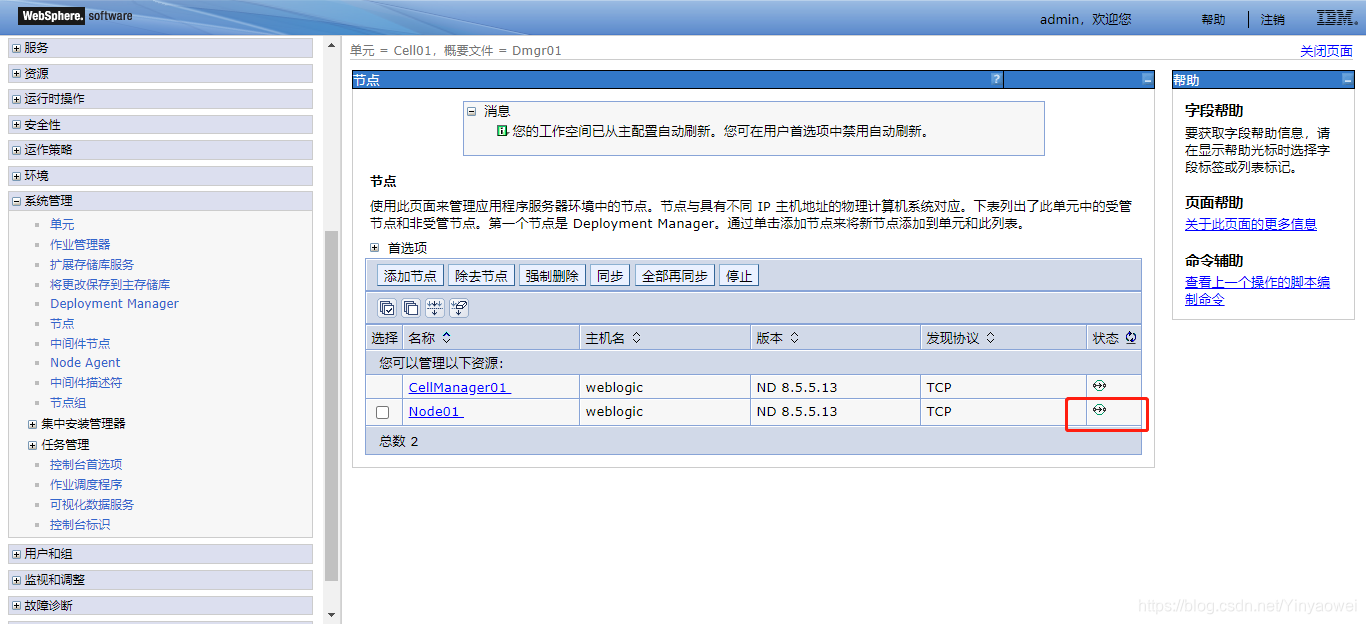Sort nodes table by 主机名 column
This screenshot has width=1366, height=624.
[636, 338]
